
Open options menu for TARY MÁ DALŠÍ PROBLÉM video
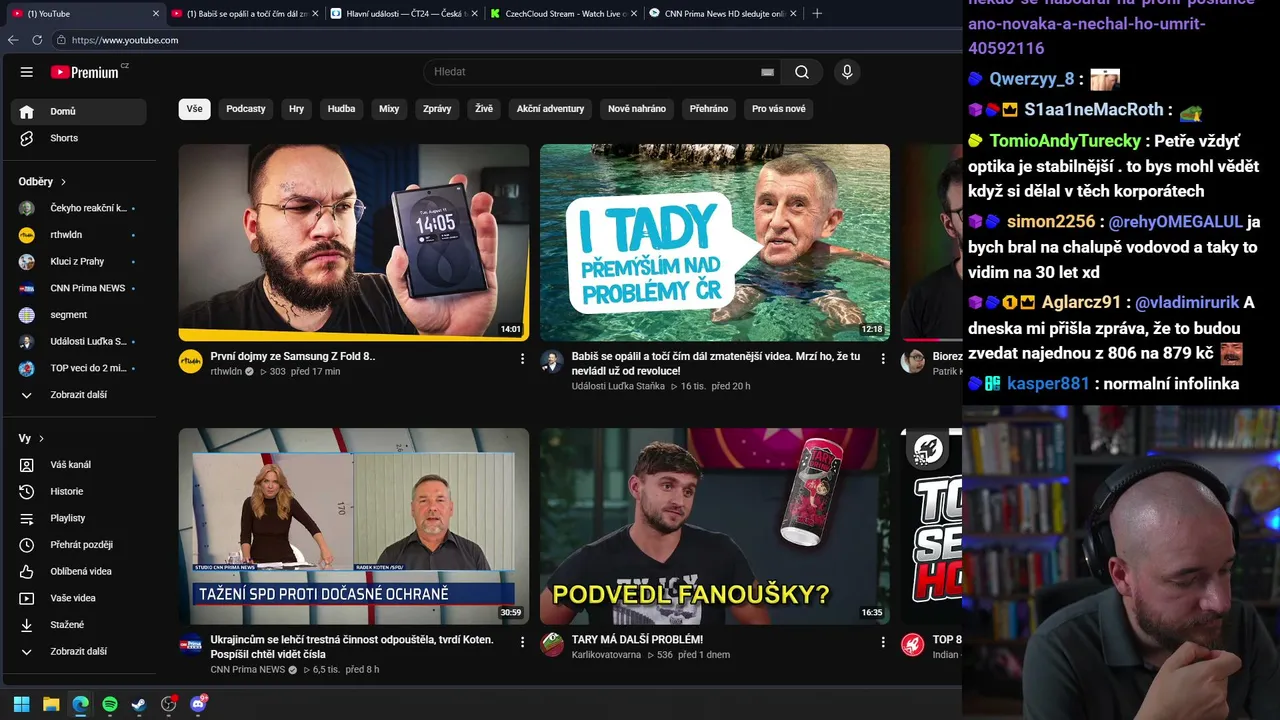coord(883,642)
